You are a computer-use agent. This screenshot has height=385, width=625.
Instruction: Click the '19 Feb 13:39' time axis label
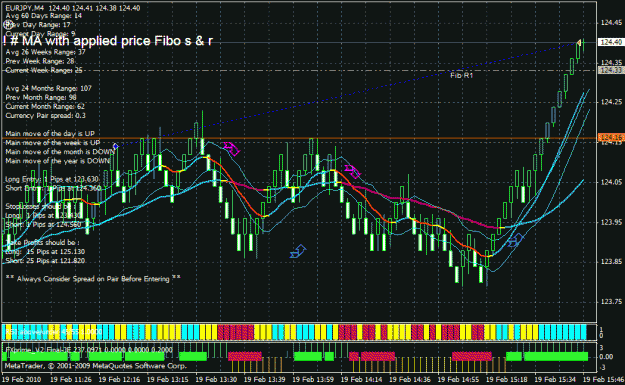265,379
